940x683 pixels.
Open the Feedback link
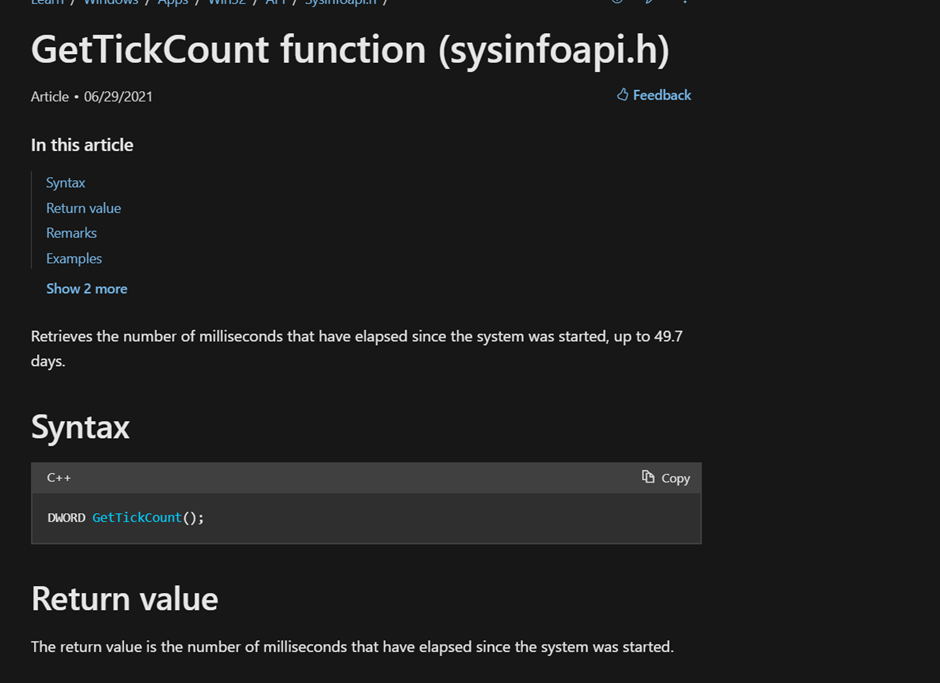(661, 95)
